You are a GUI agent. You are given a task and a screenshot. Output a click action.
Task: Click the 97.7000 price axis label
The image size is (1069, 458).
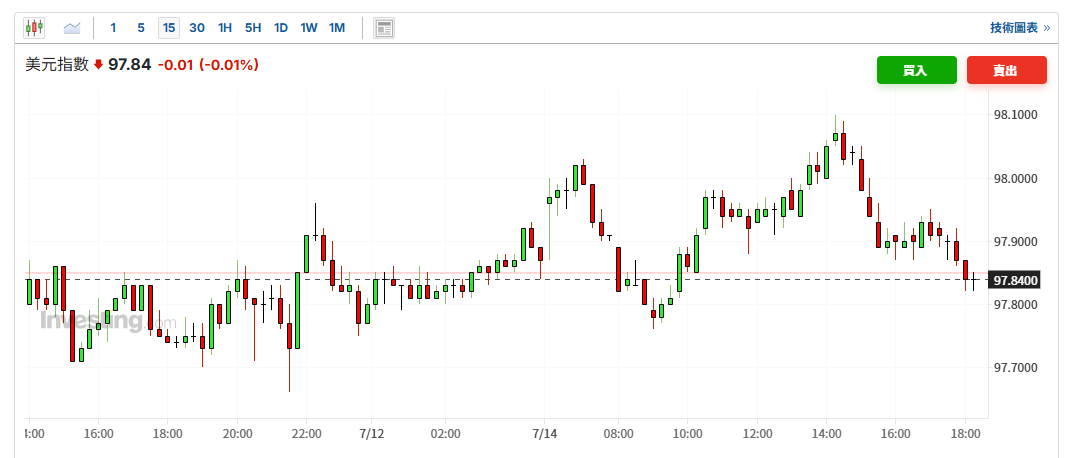pyautogui.click(x=1015, y=368)
